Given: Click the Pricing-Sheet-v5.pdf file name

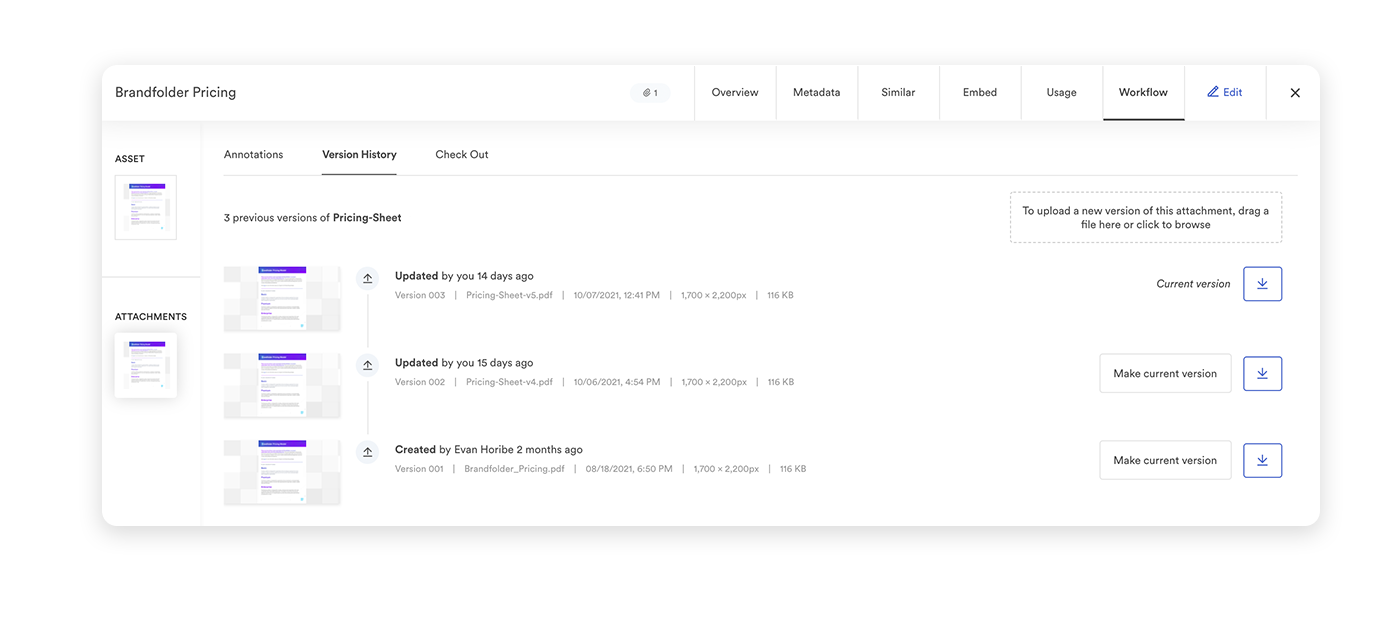Looking at the screenshot, I should tap(509, 295).
